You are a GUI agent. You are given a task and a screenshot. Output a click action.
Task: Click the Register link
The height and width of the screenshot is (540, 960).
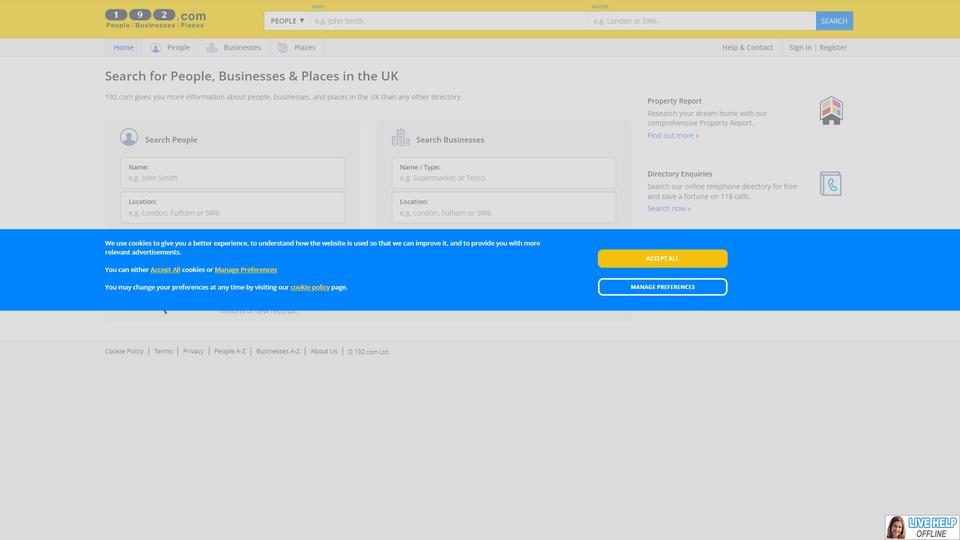tap(833, 47)
